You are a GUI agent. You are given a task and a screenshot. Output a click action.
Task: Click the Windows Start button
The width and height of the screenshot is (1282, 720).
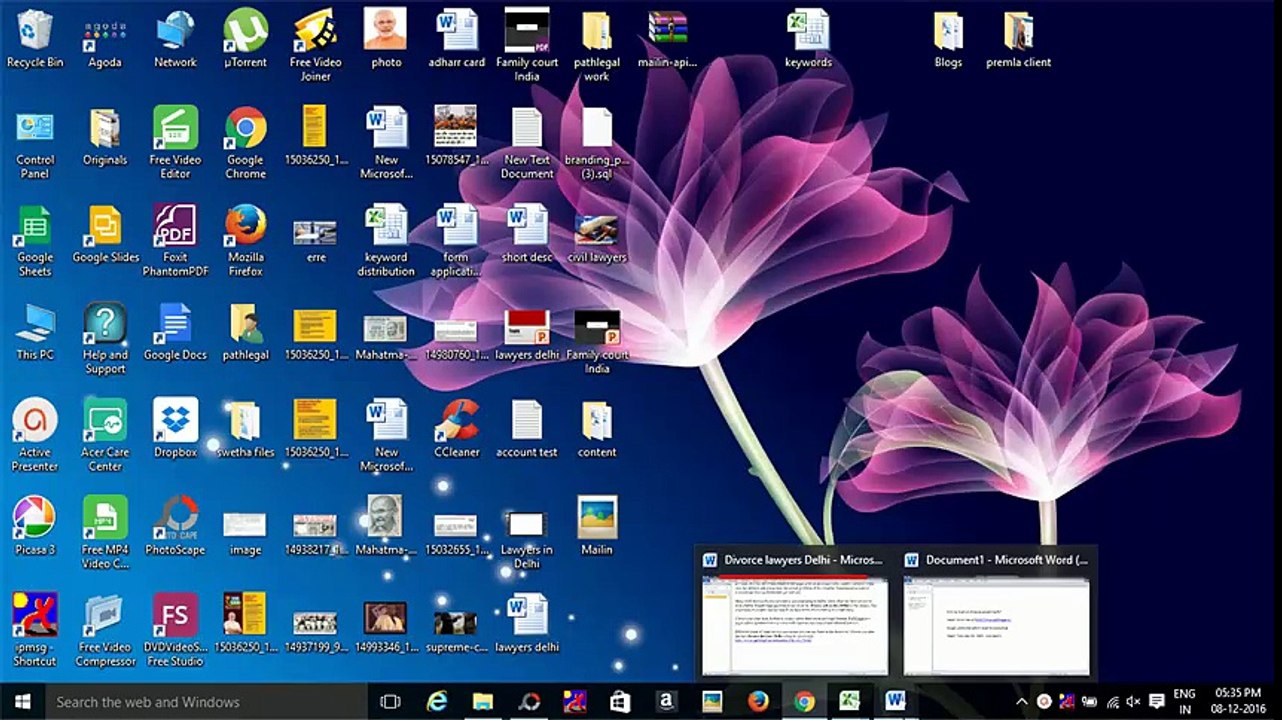coord(22,701)
